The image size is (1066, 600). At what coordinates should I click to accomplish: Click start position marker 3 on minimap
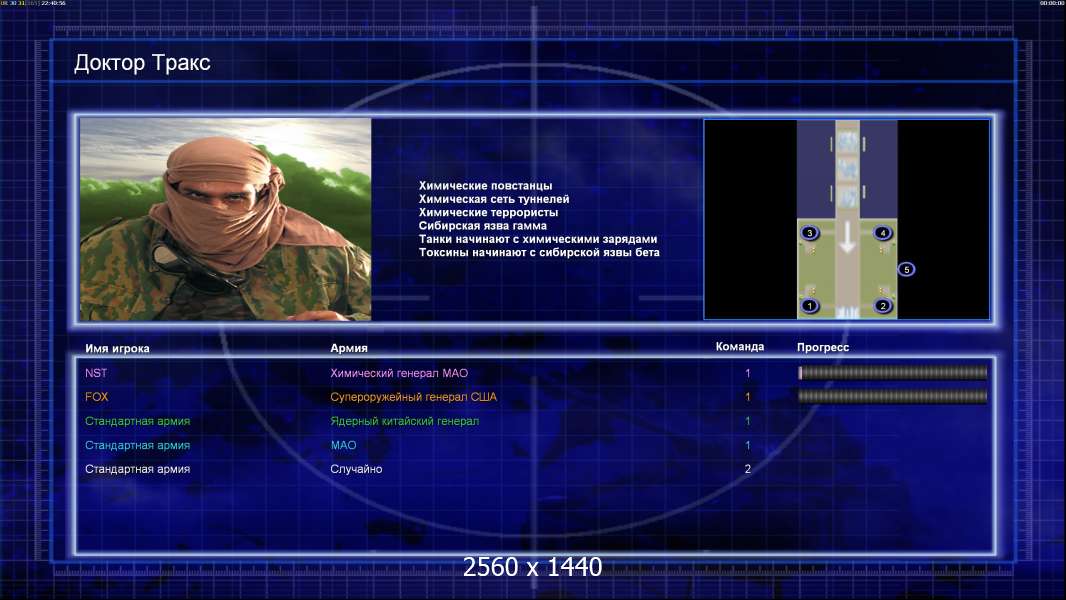809,232
